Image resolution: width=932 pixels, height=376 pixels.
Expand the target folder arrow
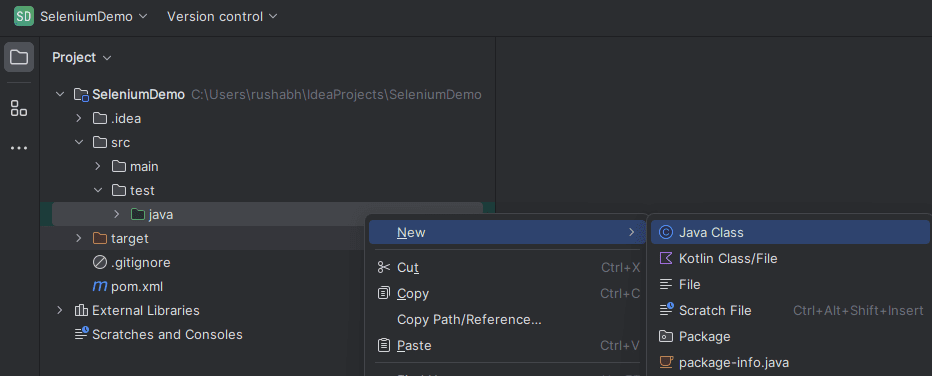pyautogui.click(x=79, y=238)
